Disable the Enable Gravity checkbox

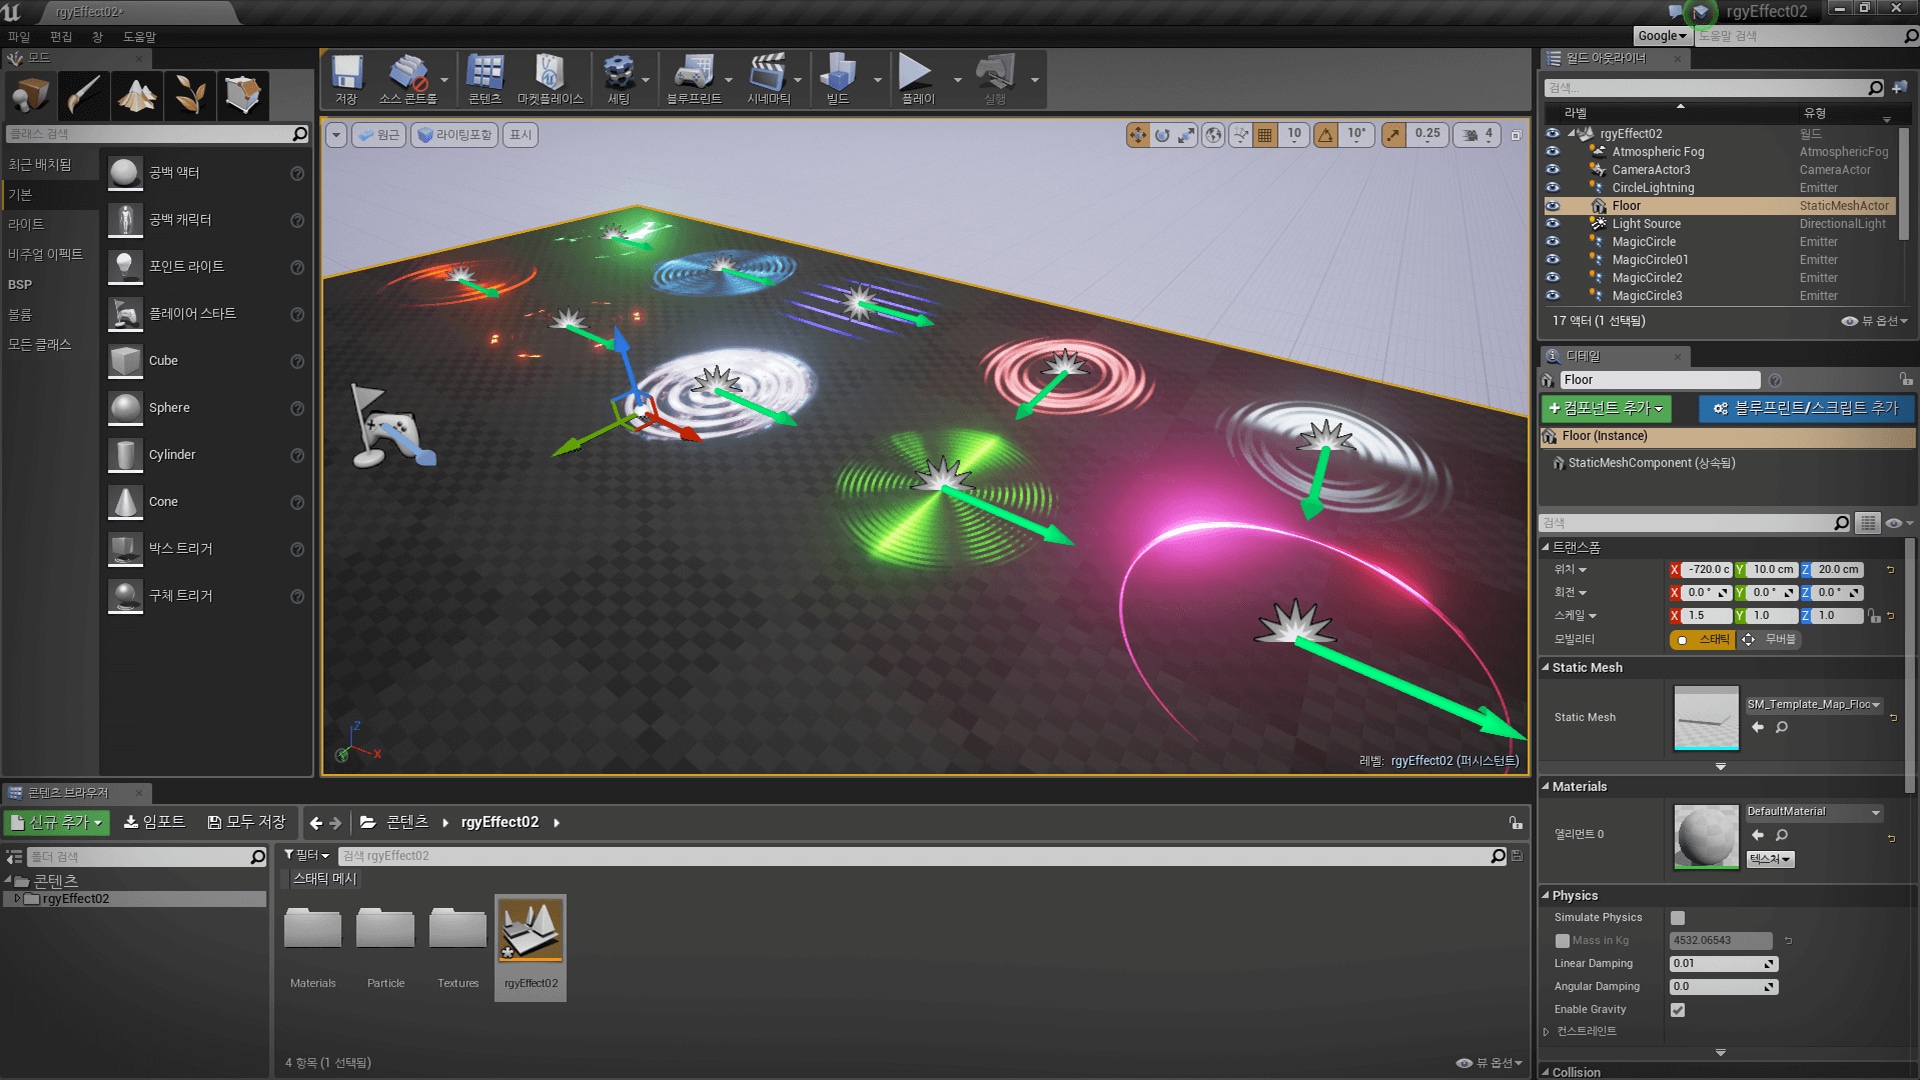pos(1678,1009)
